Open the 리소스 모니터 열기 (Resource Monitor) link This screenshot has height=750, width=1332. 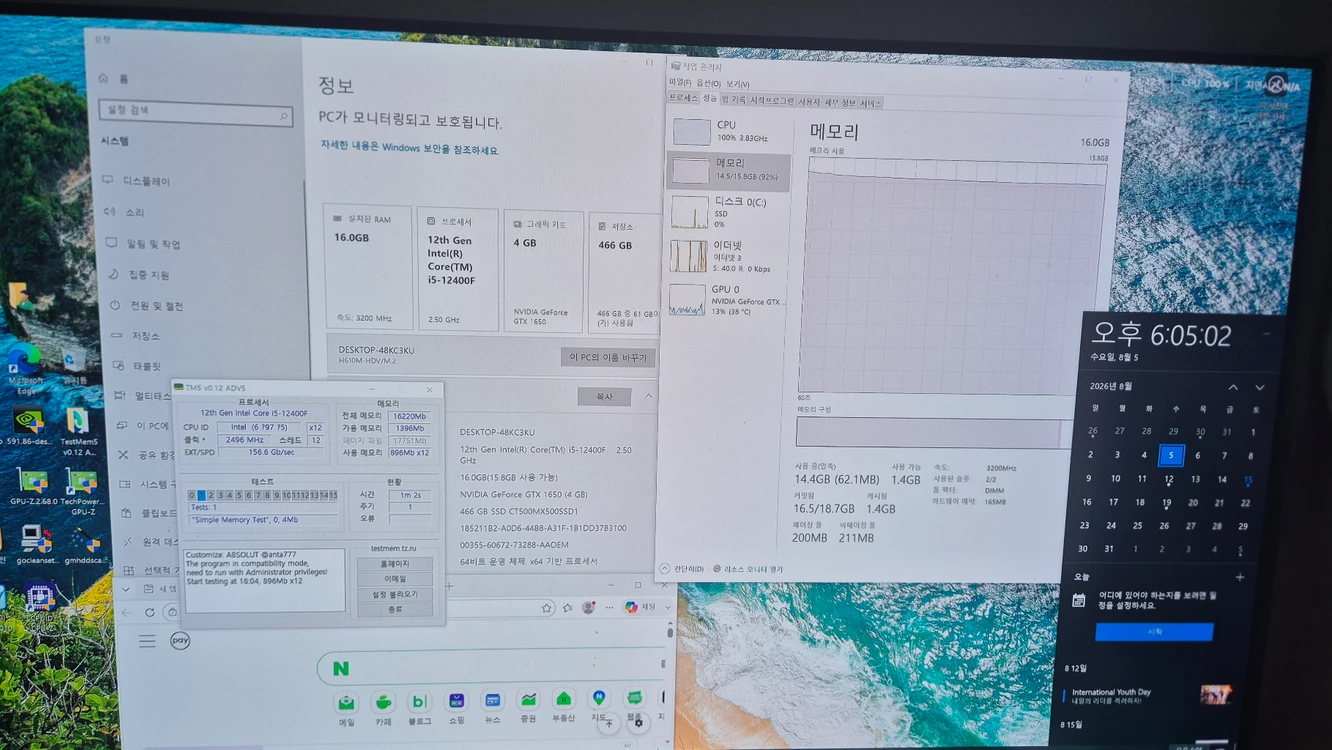[747, 570]
